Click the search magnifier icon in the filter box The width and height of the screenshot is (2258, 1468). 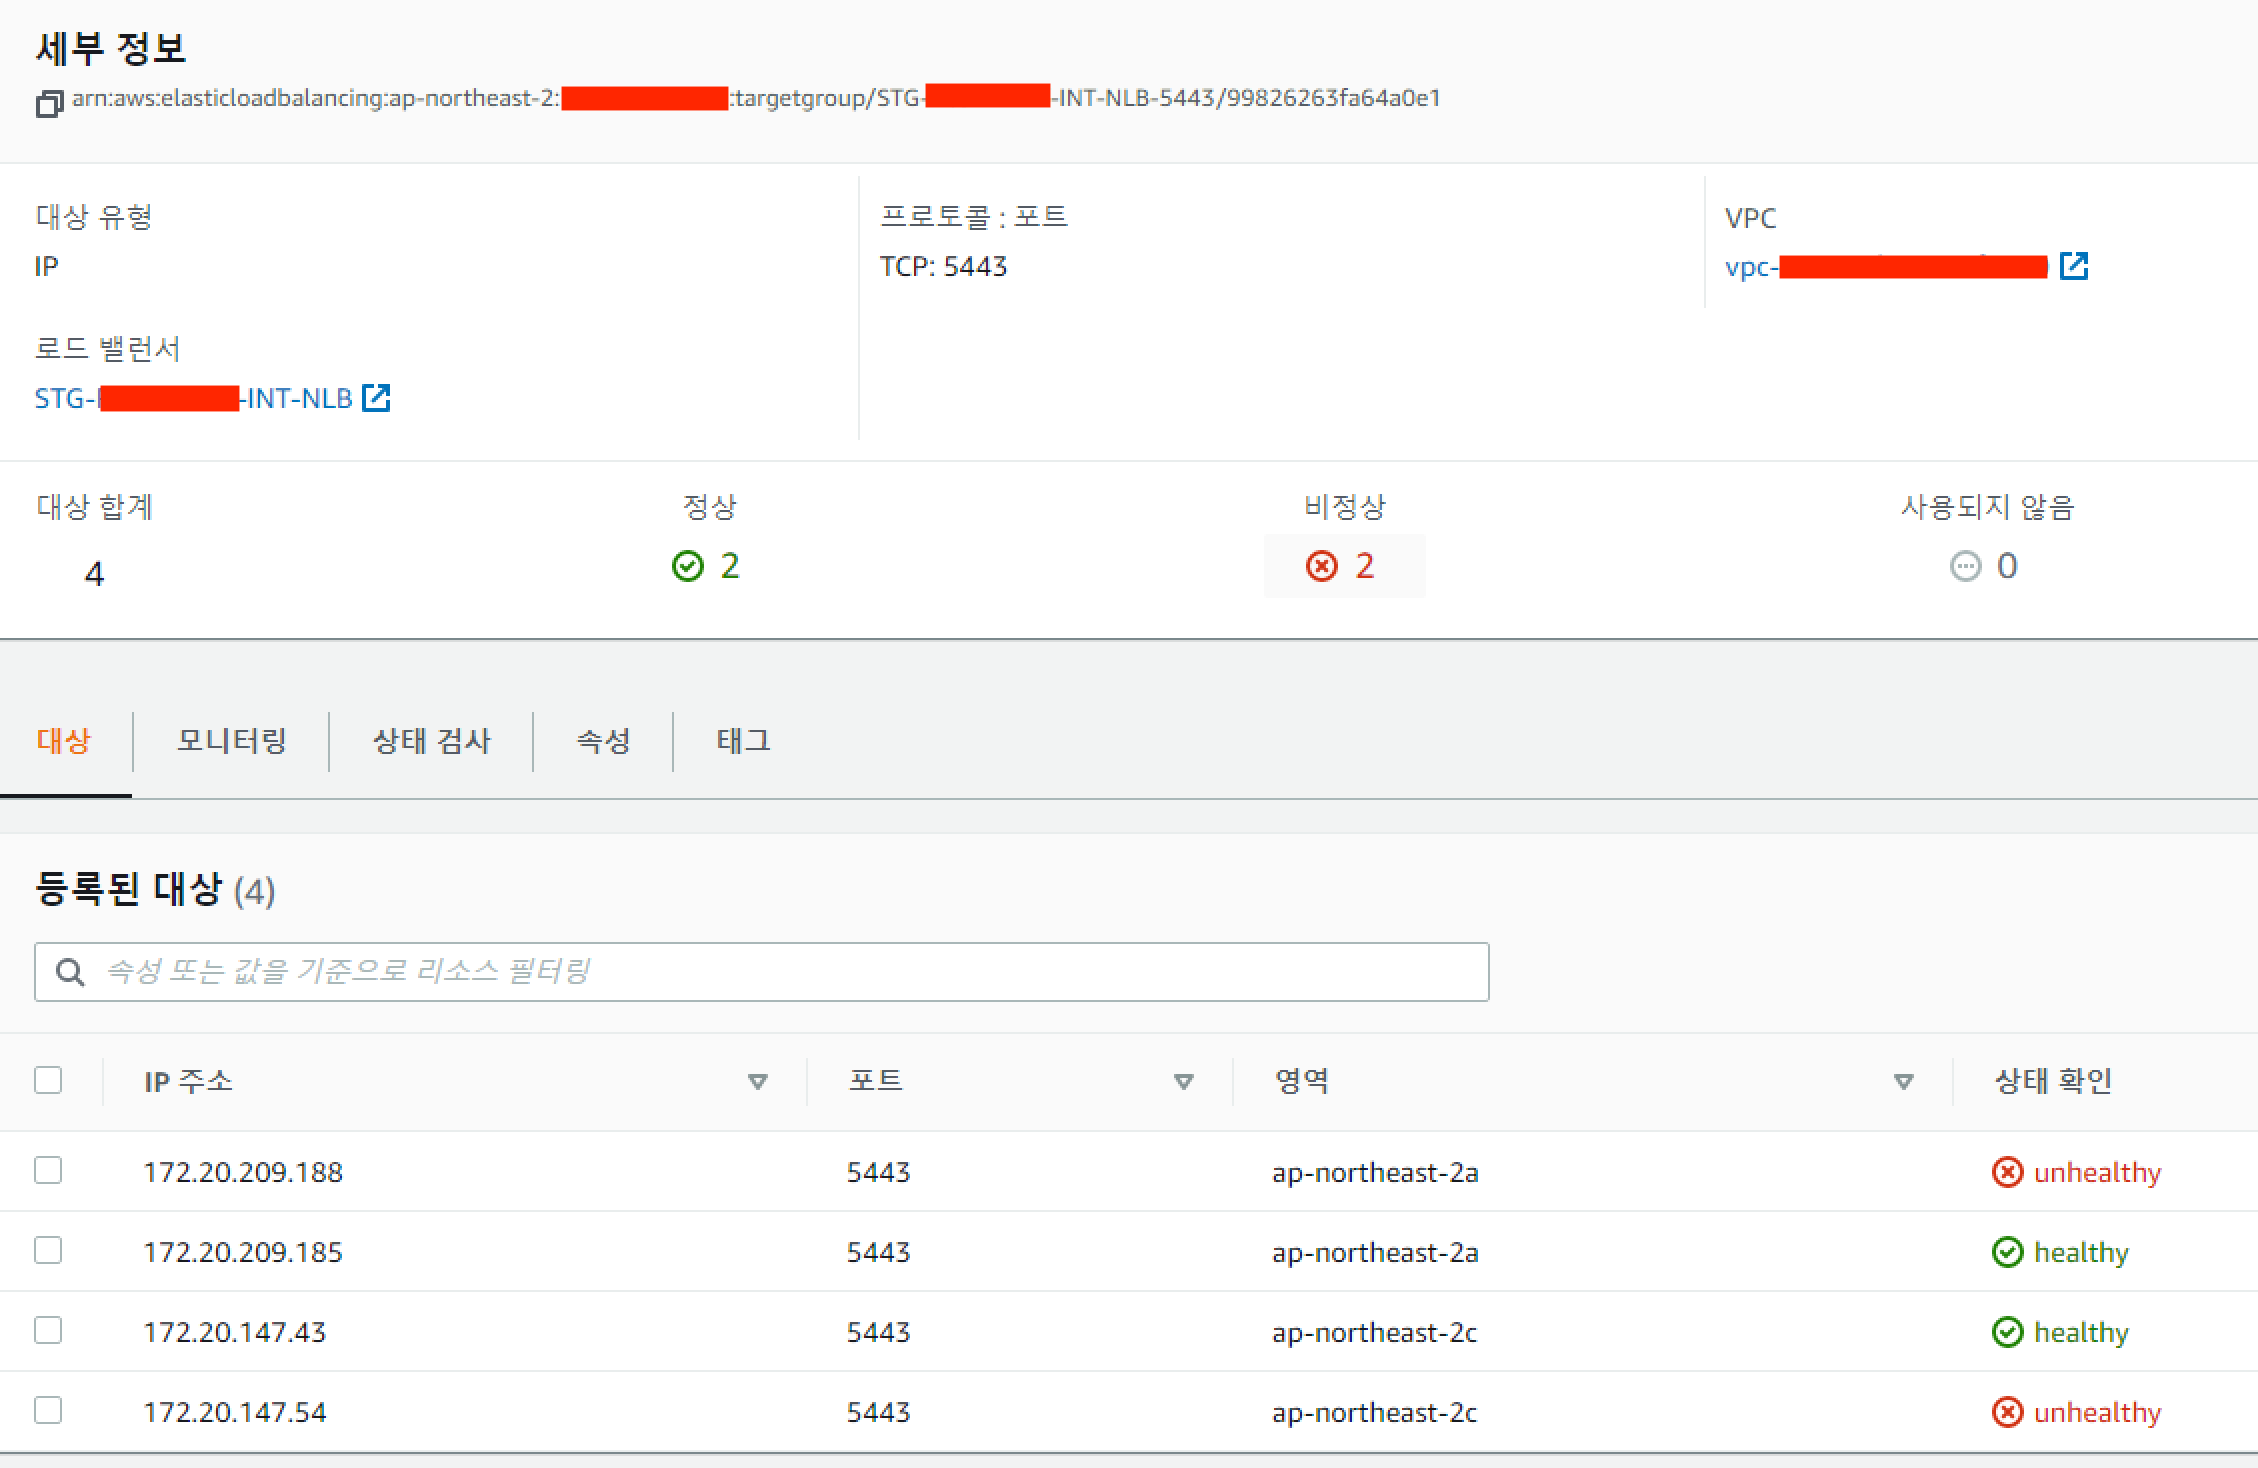(70, 972)
